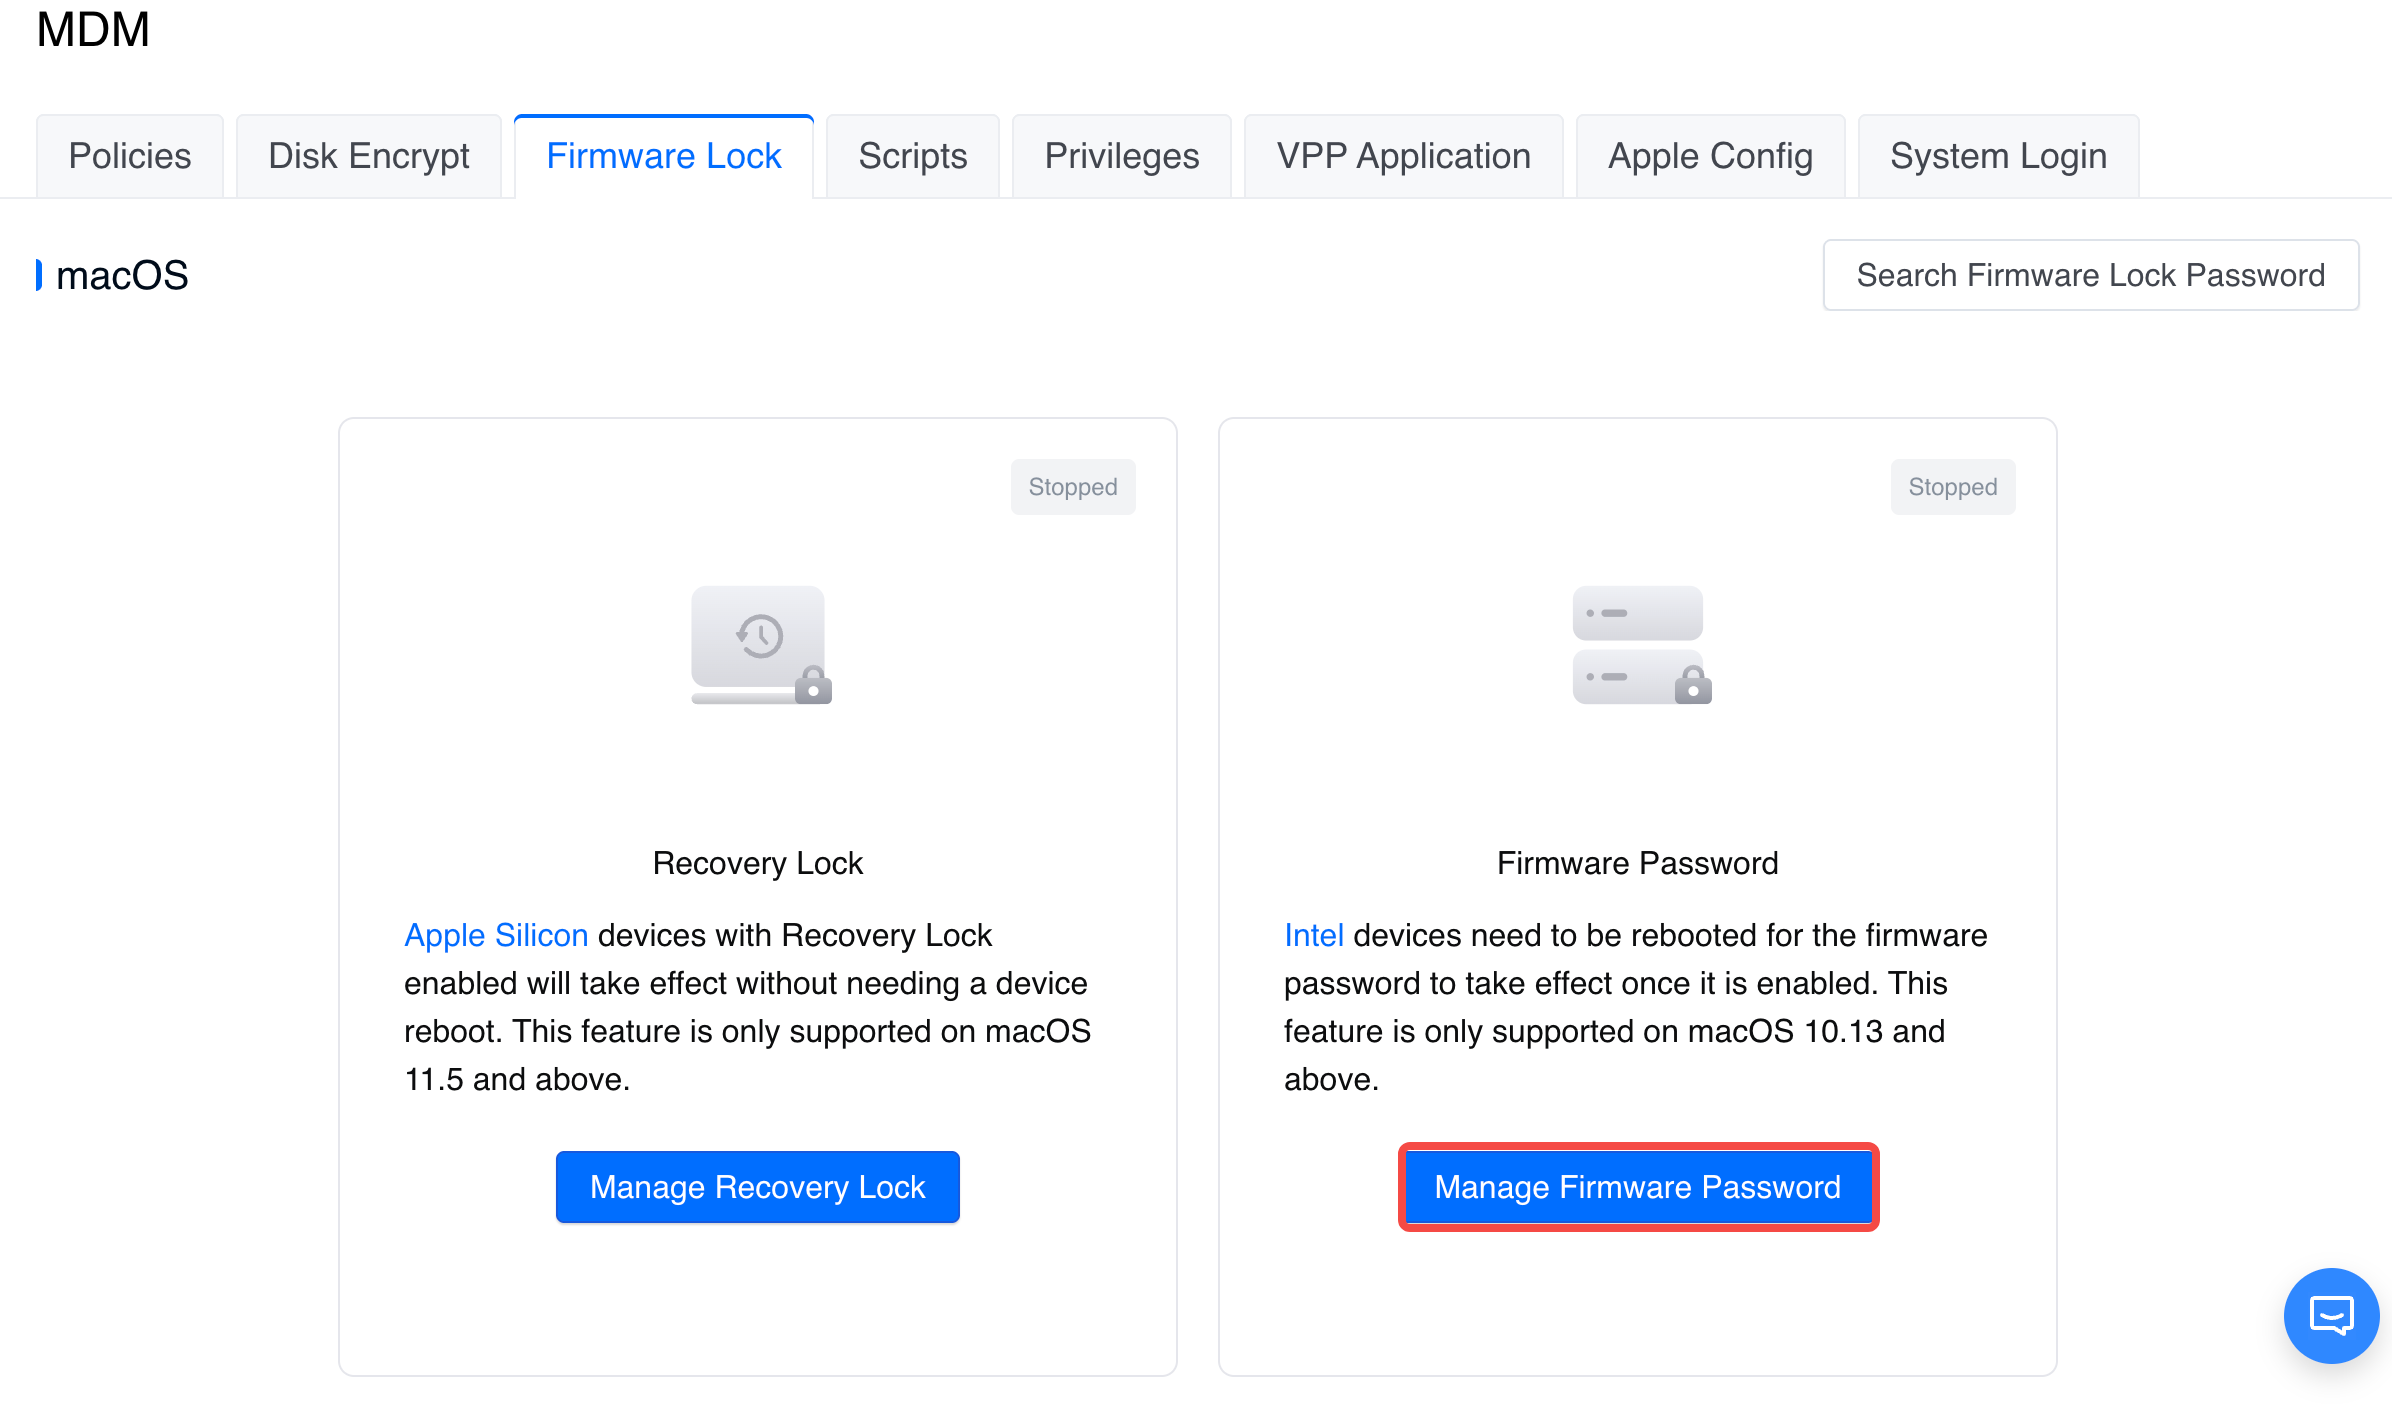Open the chat support bubble icon
Image resolution: width=2392 pixels, height=1406 pixels.
2330,1315
